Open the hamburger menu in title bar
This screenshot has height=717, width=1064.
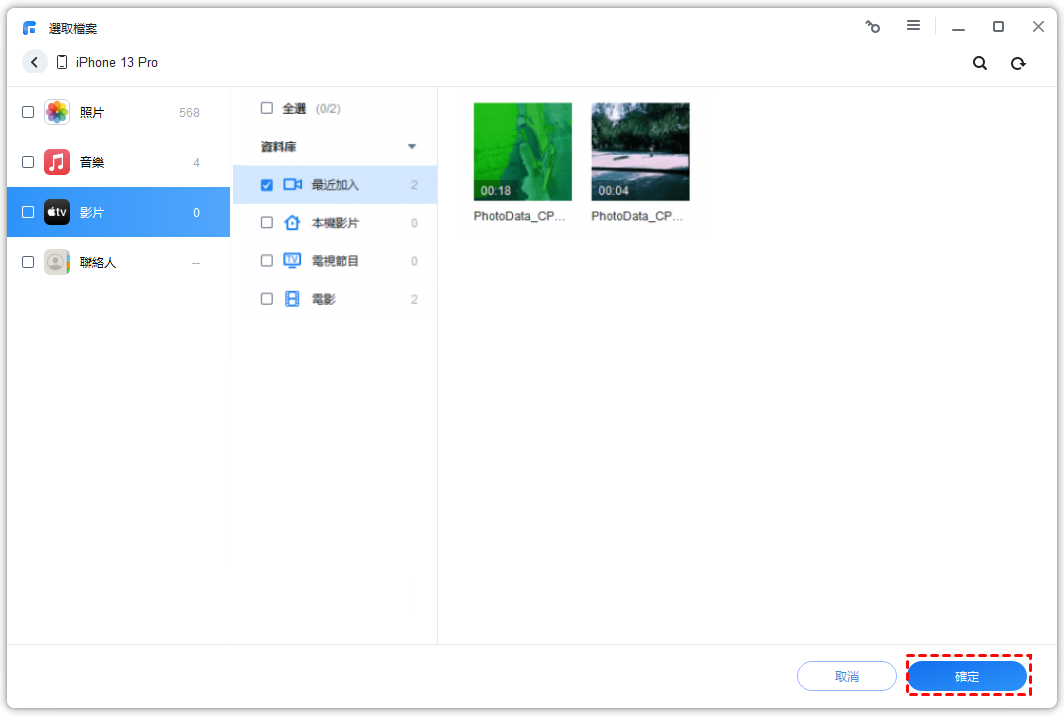point(913,26)
